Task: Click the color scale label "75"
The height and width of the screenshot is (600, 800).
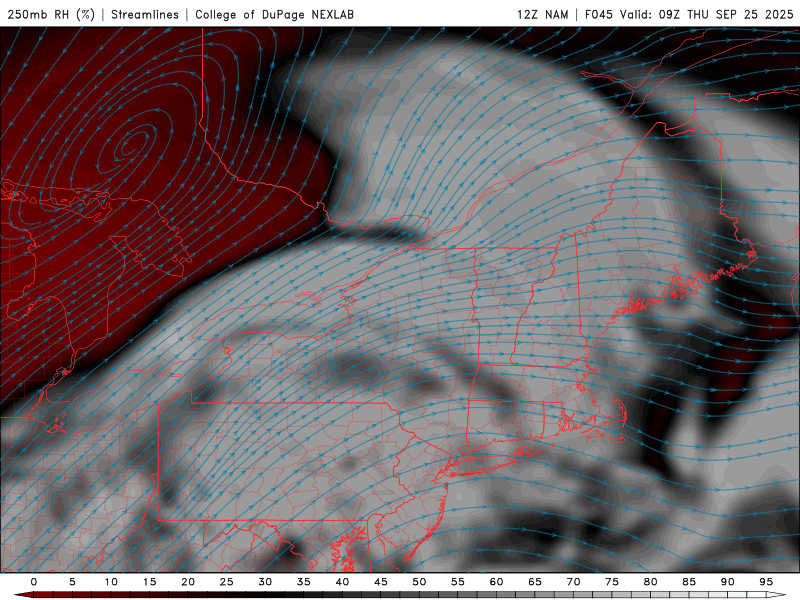Action: 612,582
